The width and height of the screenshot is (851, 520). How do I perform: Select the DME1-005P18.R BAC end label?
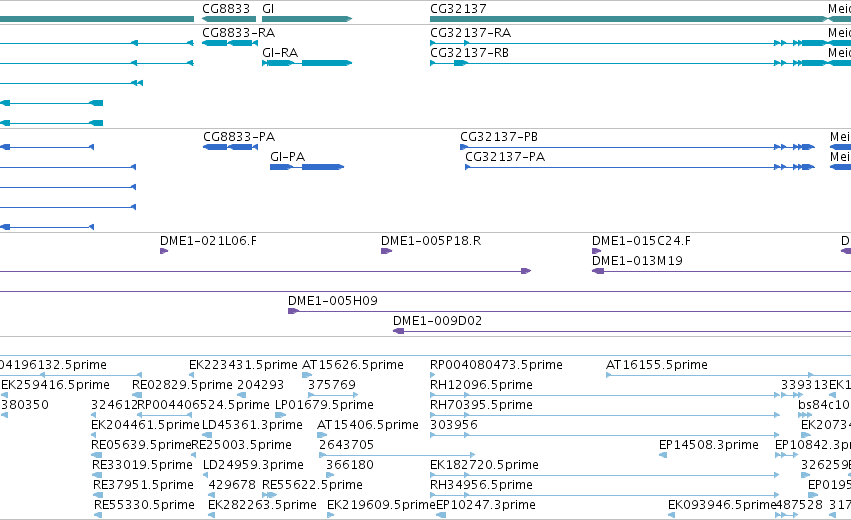[x=431, y=240]
